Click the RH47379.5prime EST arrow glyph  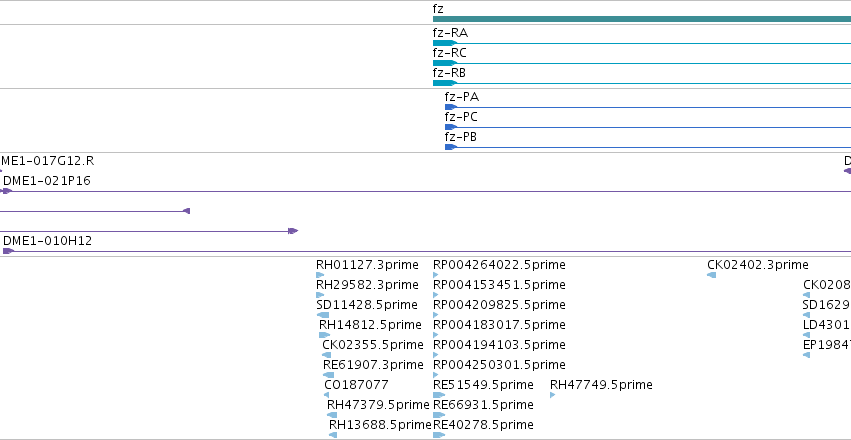(x=332, y=415)
